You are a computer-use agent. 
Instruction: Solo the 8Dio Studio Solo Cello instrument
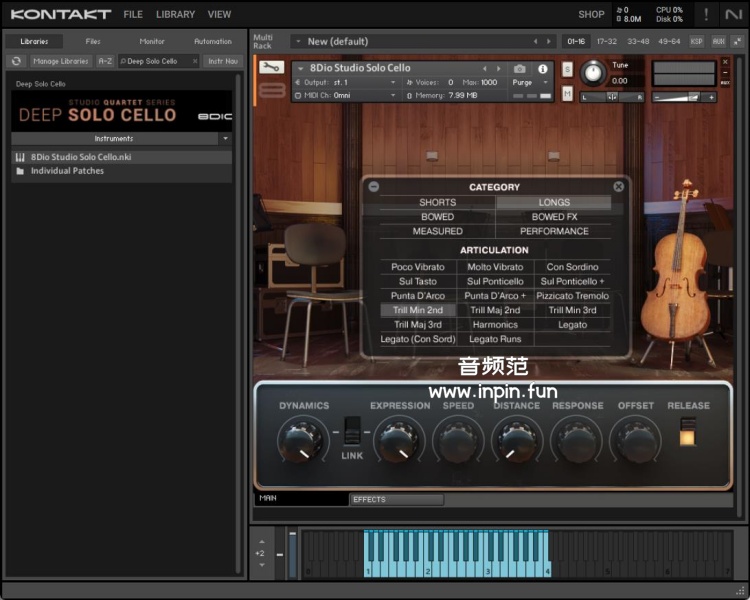point(567,69)
